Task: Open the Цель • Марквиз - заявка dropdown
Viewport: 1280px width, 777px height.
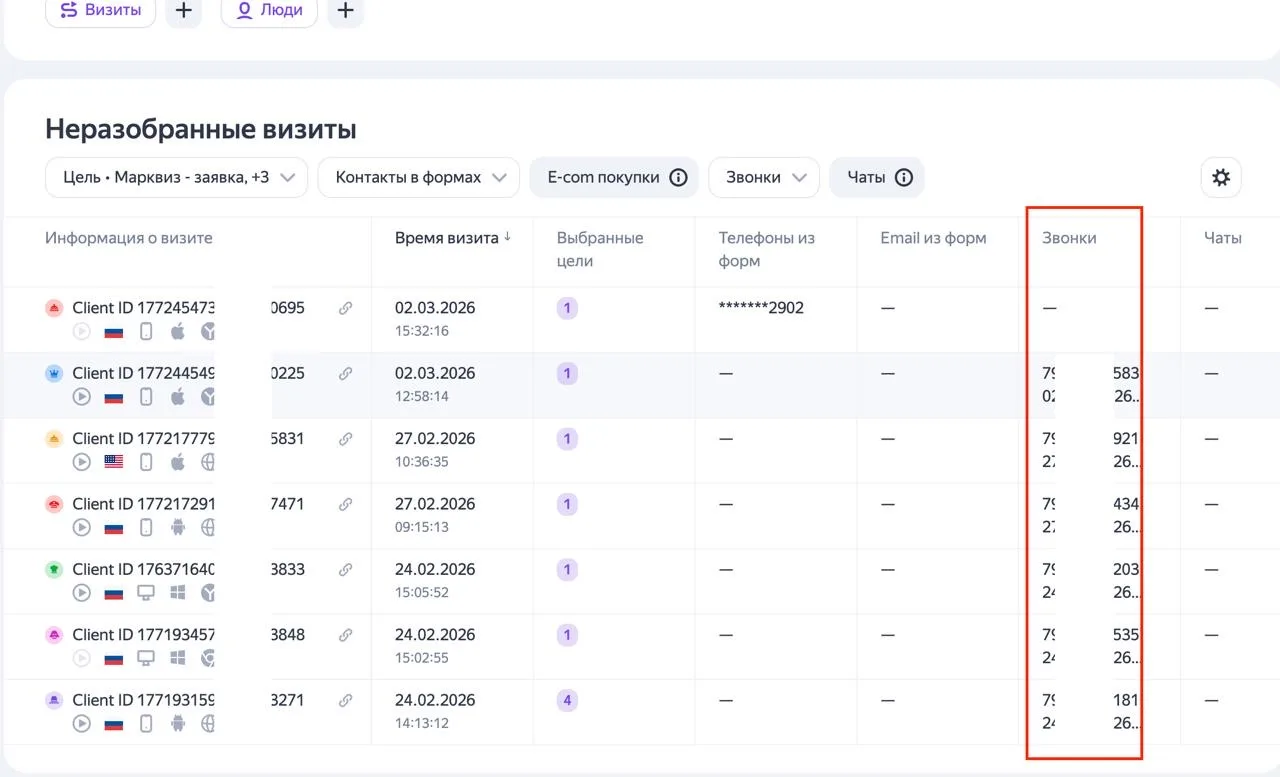Action: [176, 178]
